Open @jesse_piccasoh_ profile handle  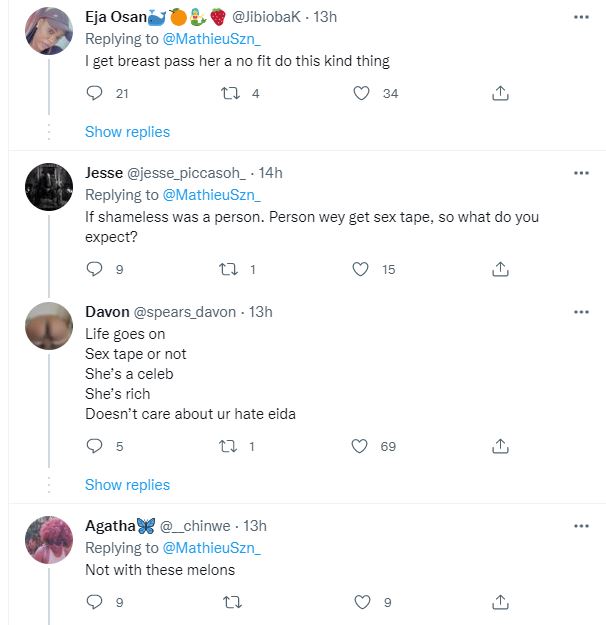pos(187,173)
